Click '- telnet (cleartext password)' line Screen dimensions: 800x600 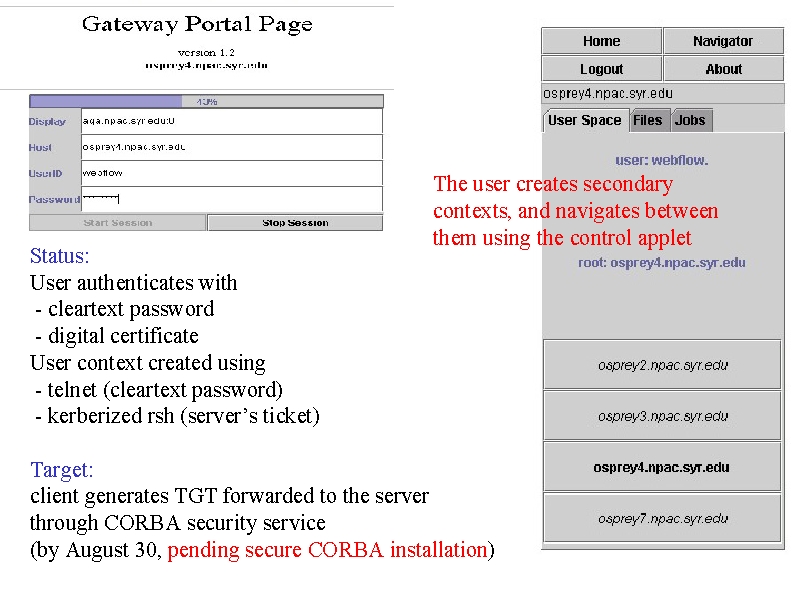click(159, 390)
